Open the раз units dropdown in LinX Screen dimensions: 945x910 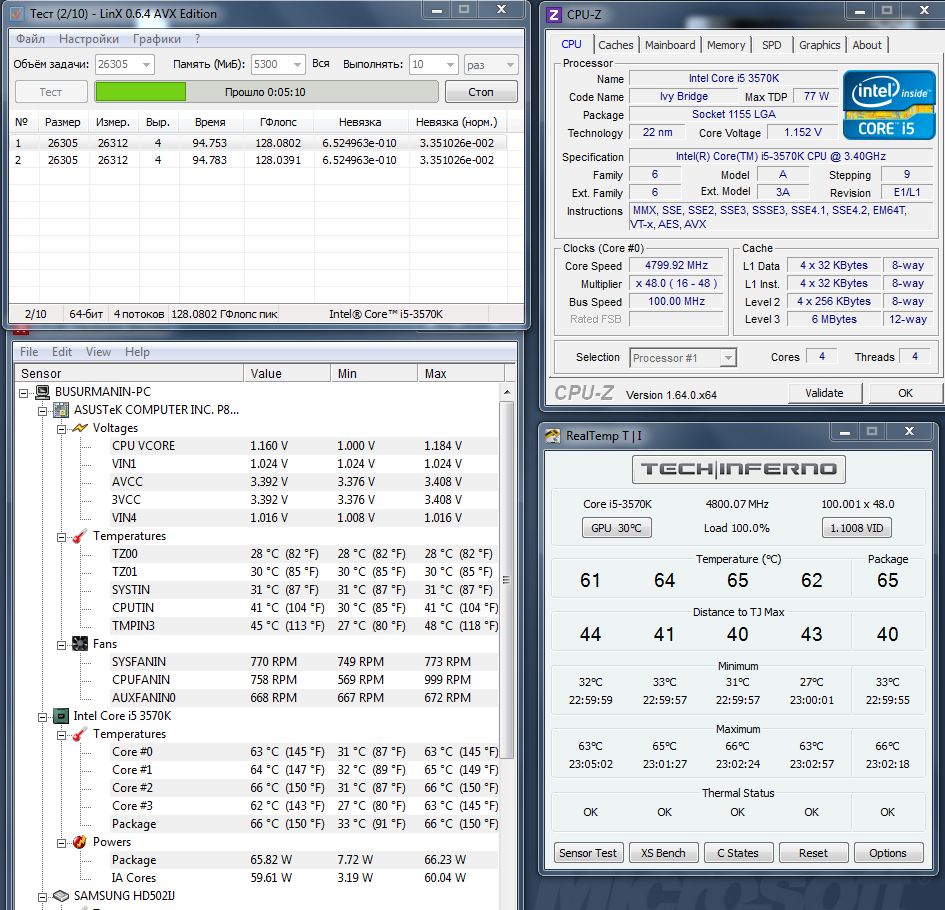[x=510, y=64]
